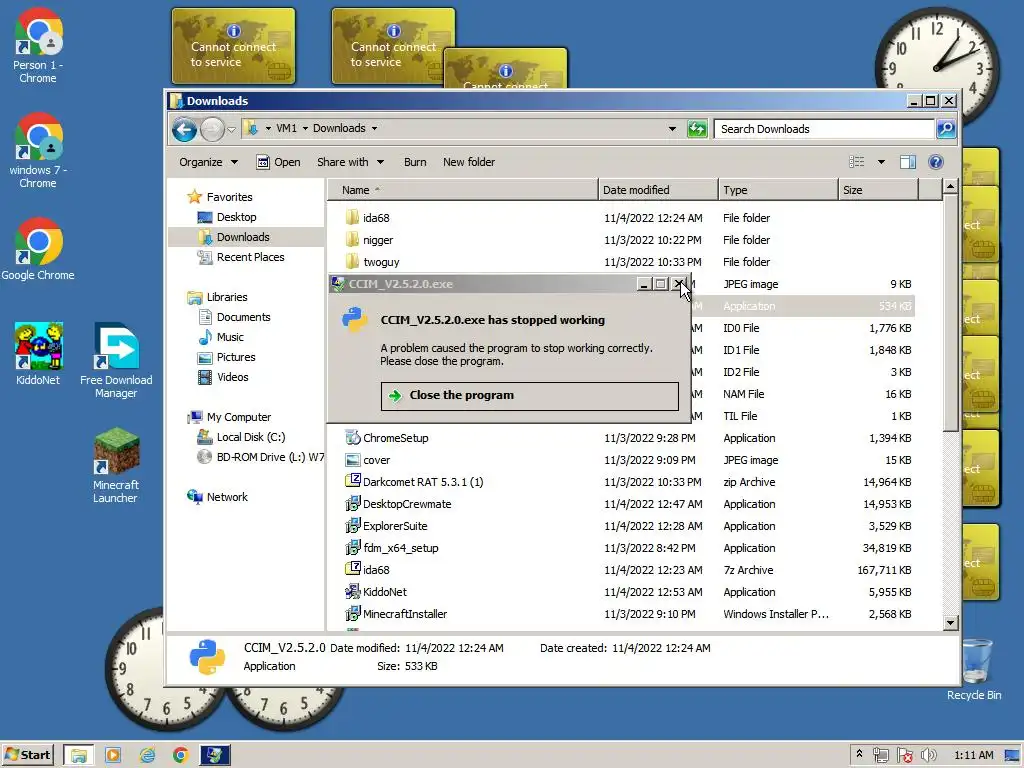Select BD-ROM Drive (L:) in the sidebar

(260, 457)
